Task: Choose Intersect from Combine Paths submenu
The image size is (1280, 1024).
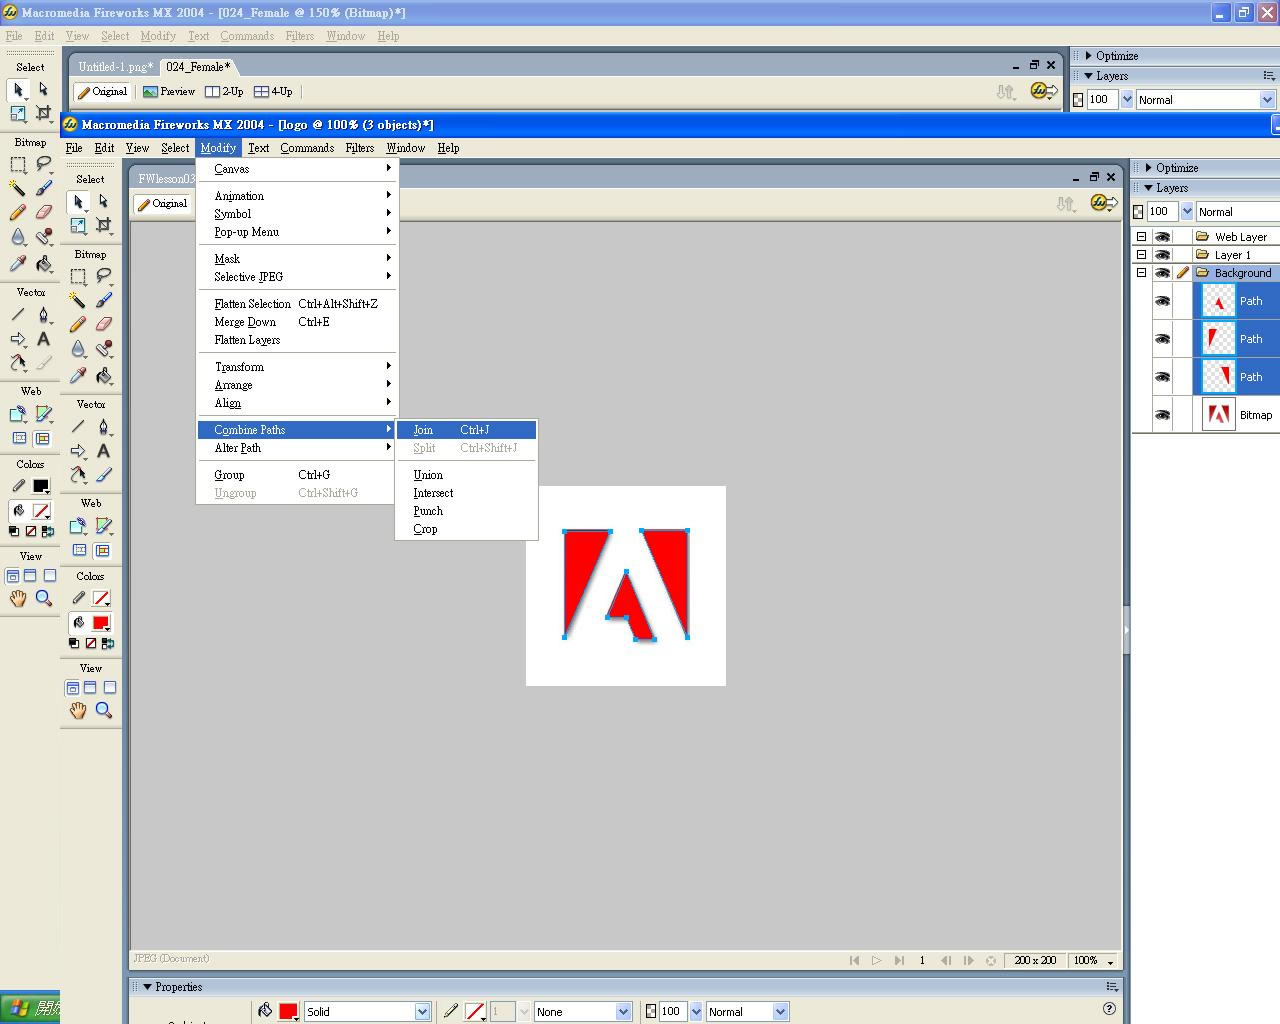Action: point(466,493)
